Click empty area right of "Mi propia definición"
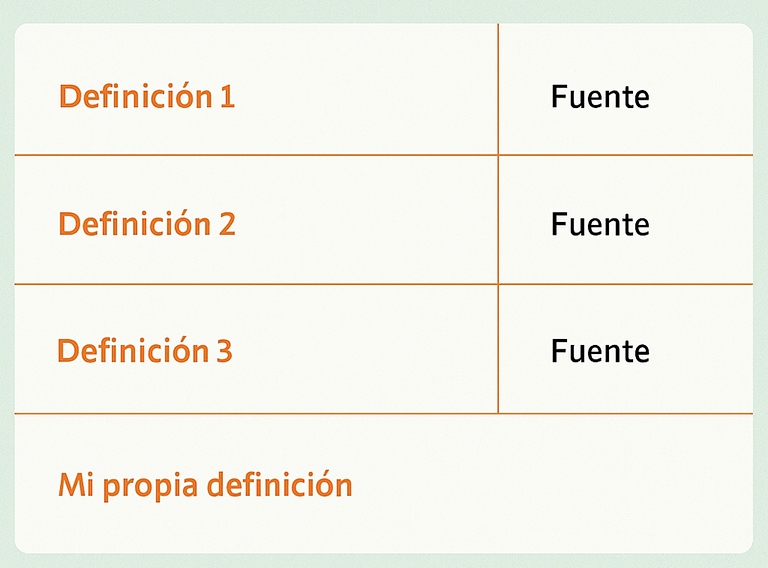The height and width of the screenshot is (568, 768). click(550, 485)
